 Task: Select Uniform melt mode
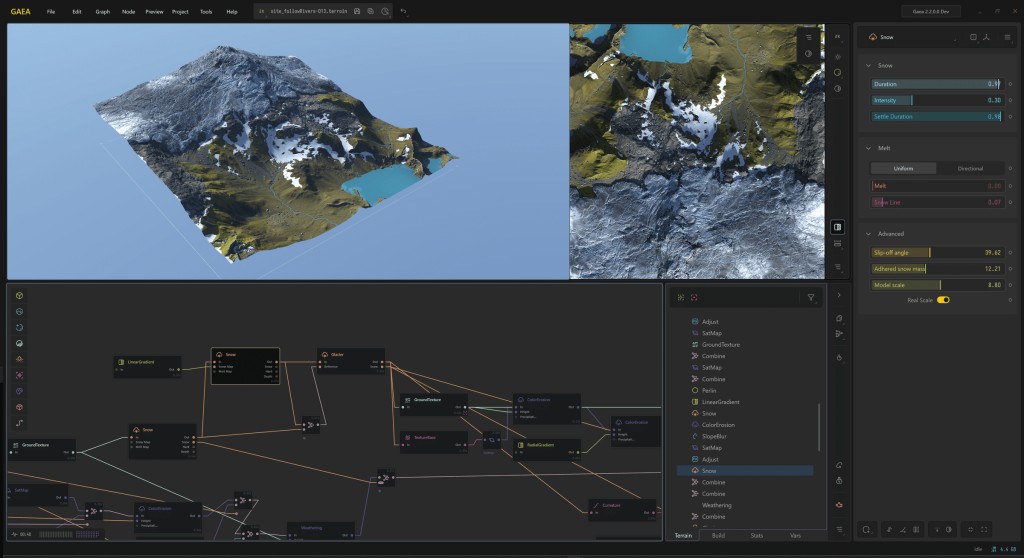pos(904,169)
